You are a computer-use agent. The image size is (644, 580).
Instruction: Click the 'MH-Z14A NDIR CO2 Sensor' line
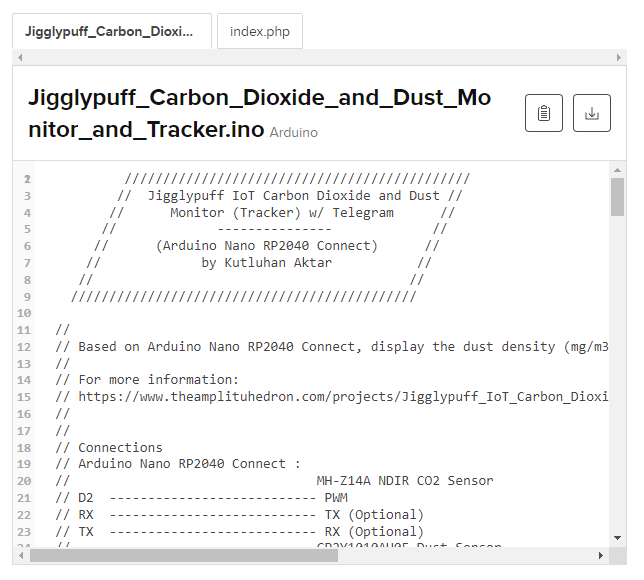[x=404, y=480]
